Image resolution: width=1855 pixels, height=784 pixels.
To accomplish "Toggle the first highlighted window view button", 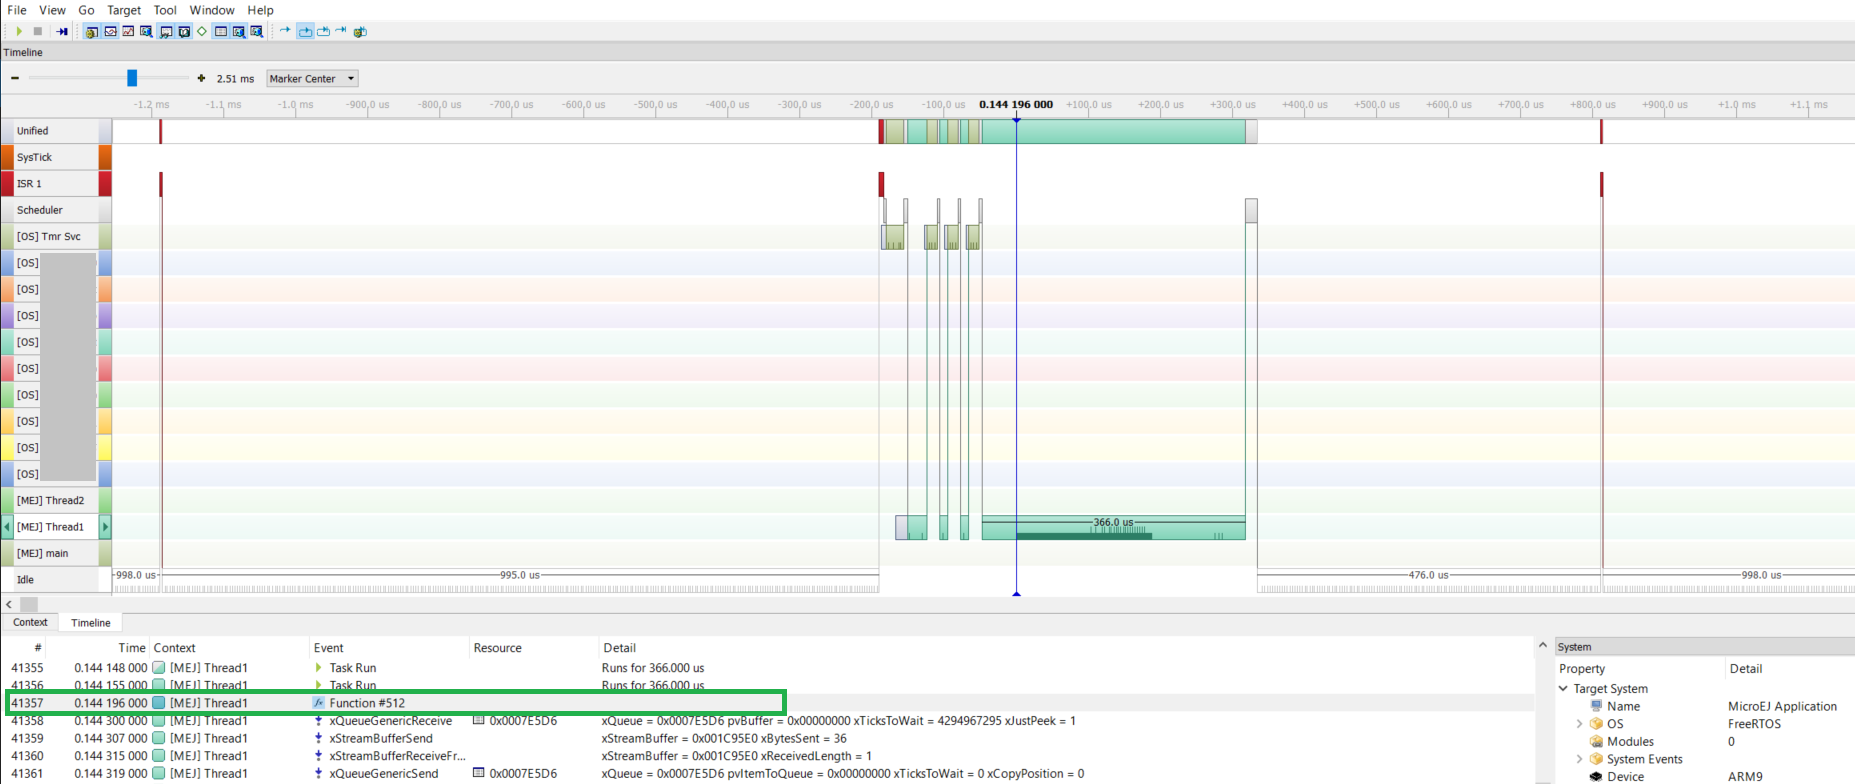I will [x=92, y=31].
